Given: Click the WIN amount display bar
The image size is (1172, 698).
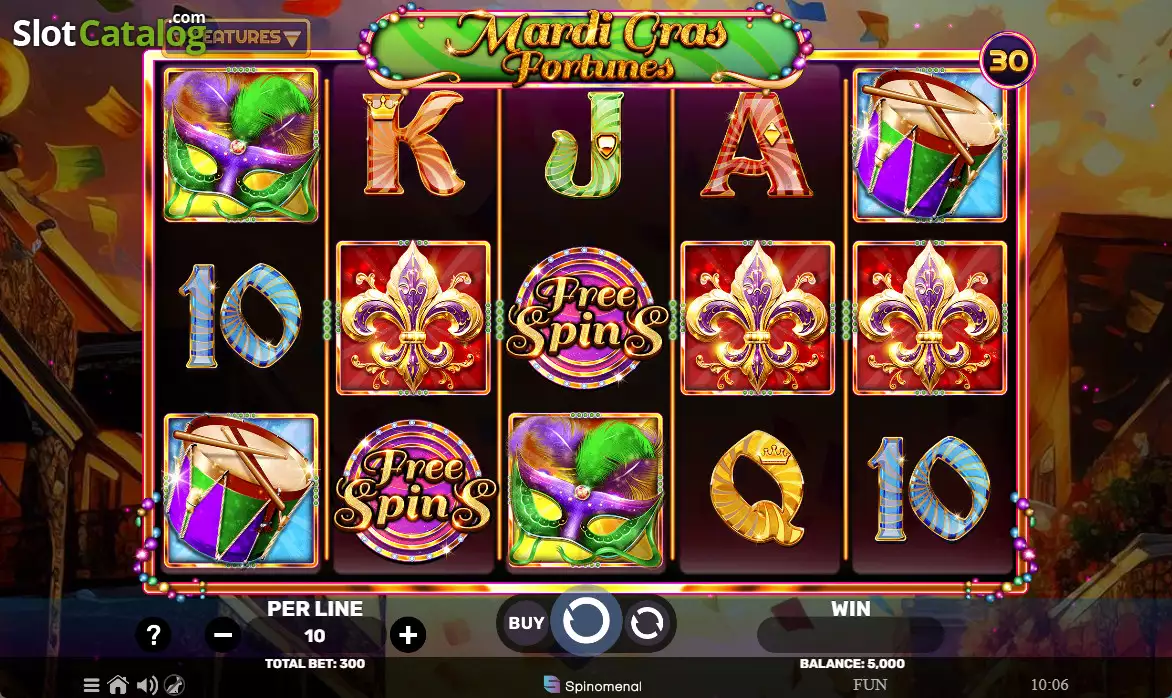Looking at the screenshot, I should point(850,636).
